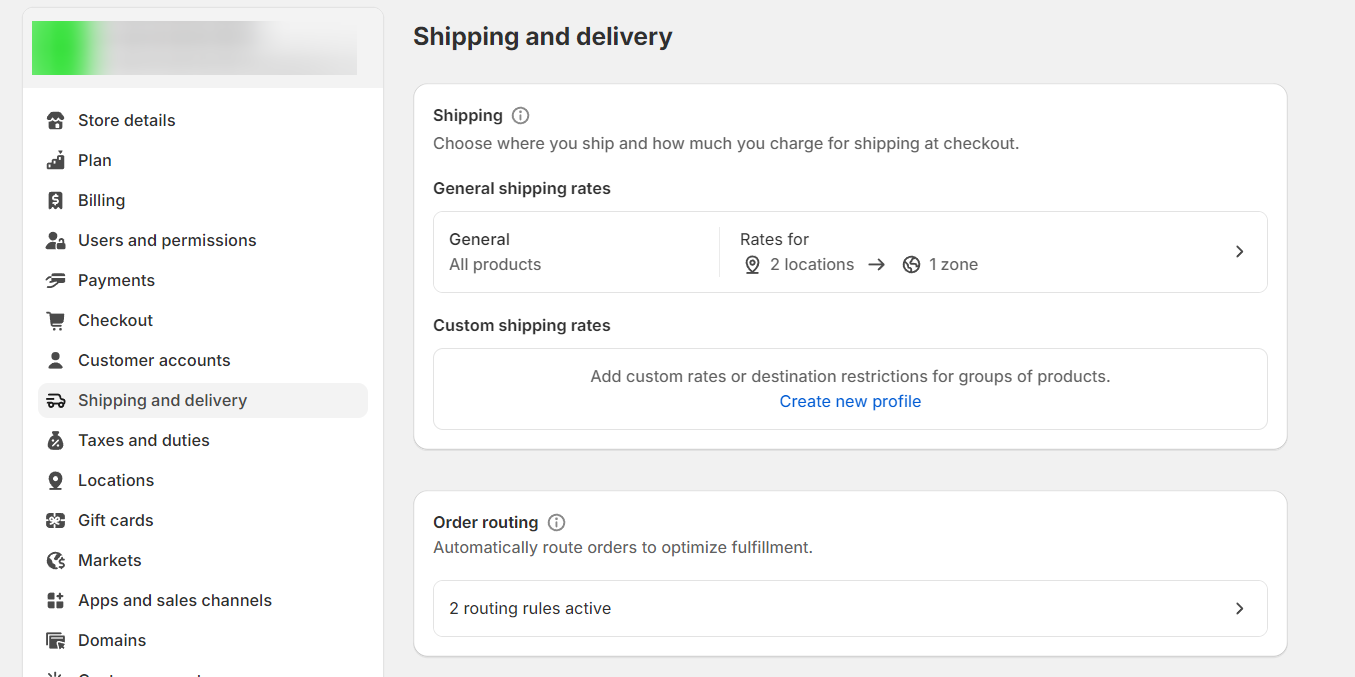The image size is (1355, 677).
Task: Go to Locations settings
Action: [116, 481]
